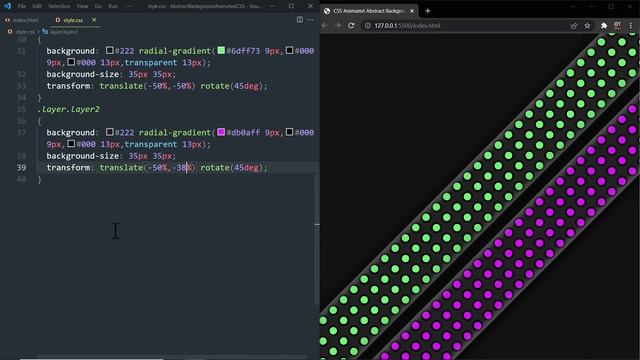Go forward in the browser

click(x=338, y=25)
